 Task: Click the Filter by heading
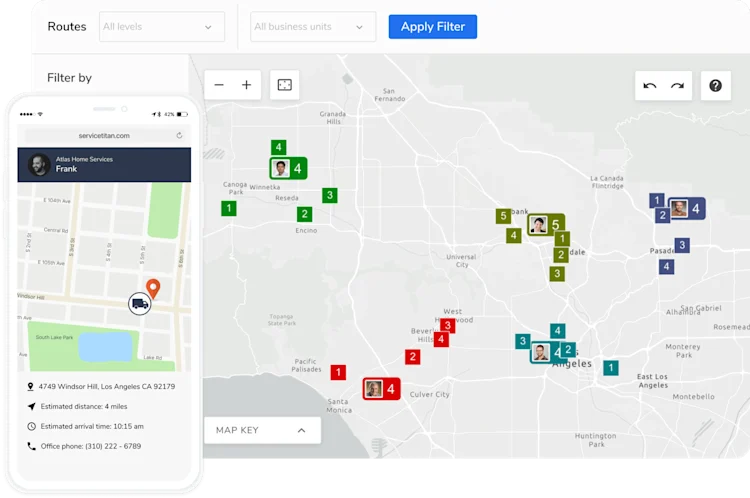click(69, 77)
